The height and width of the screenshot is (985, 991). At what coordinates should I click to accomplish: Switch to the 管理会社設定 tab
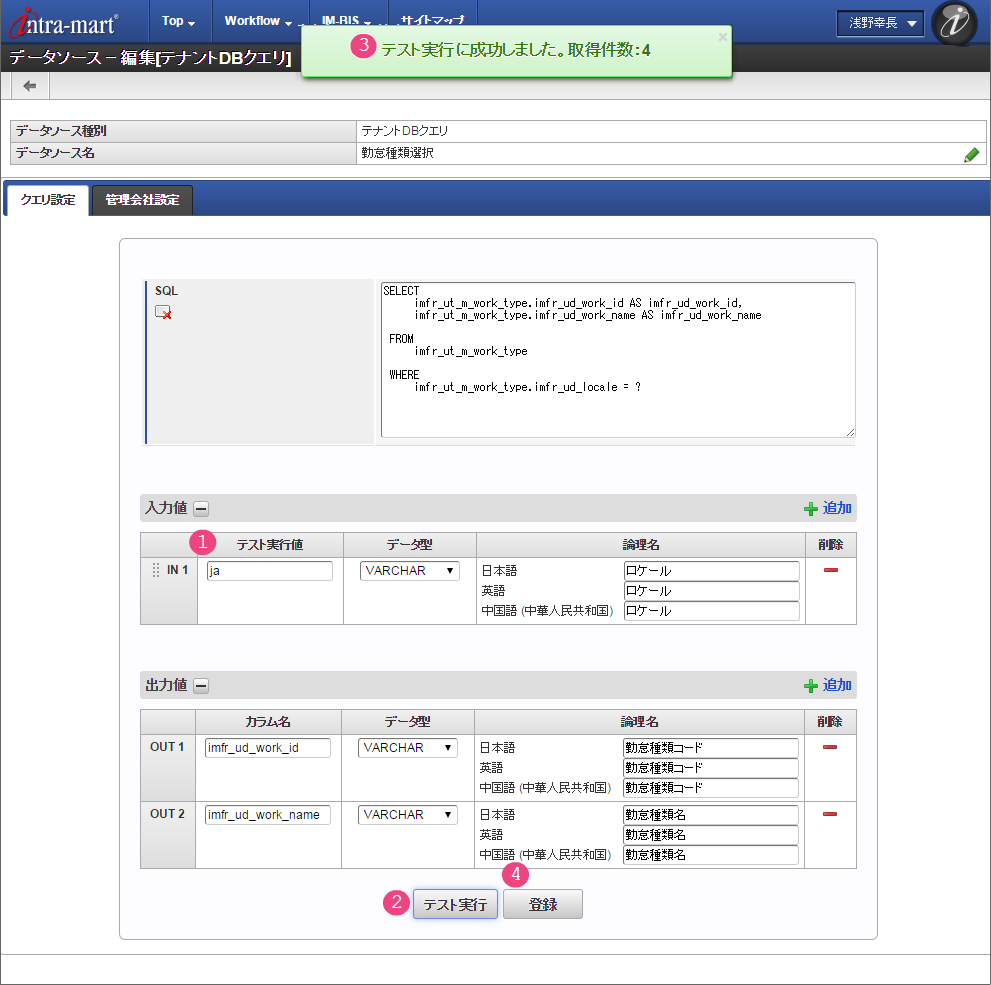point(142,200)
